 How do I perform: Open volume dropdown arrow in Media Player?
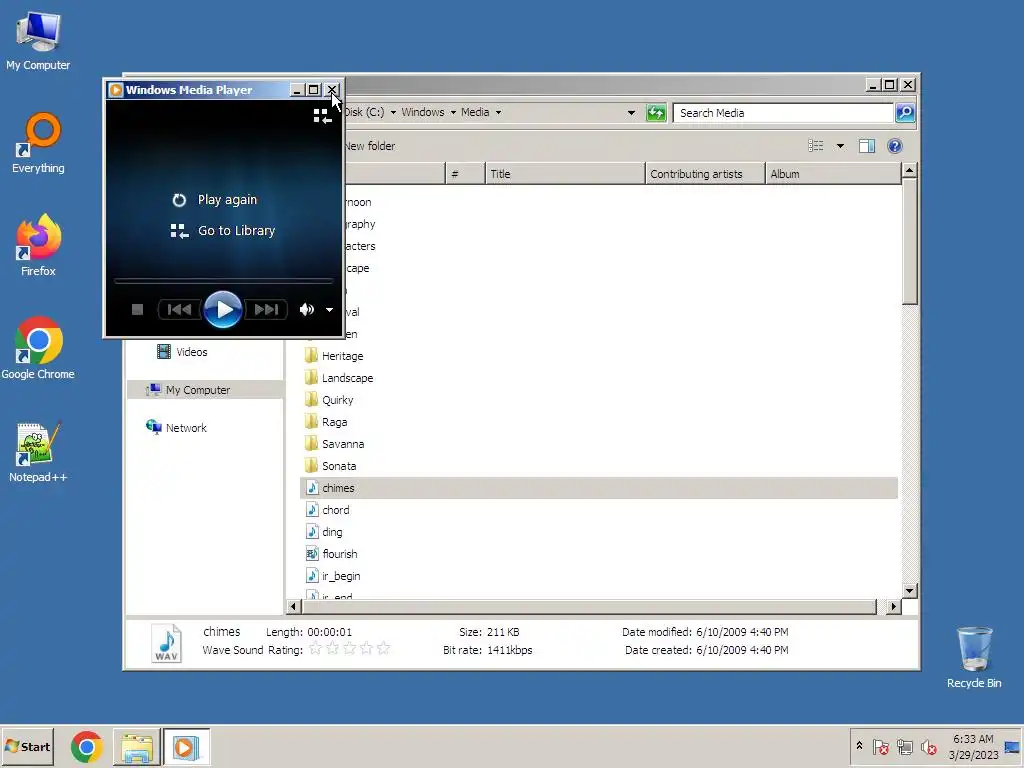tap(330, 310)
